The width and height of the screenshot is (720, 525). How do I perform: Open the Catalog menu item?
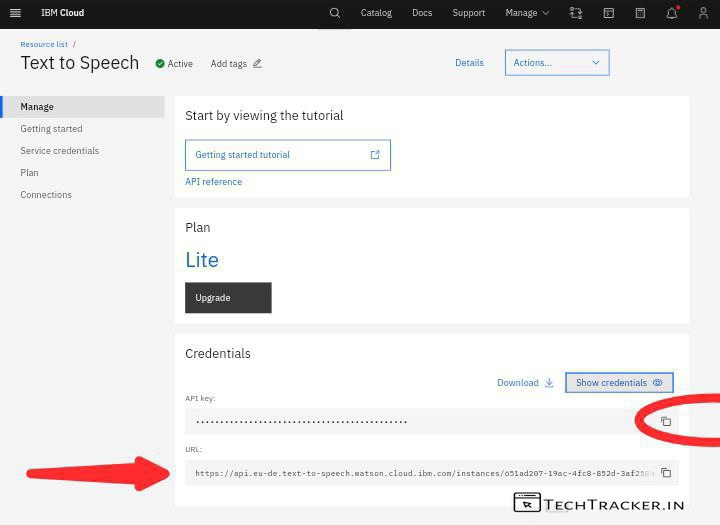[x=376, y=13]
